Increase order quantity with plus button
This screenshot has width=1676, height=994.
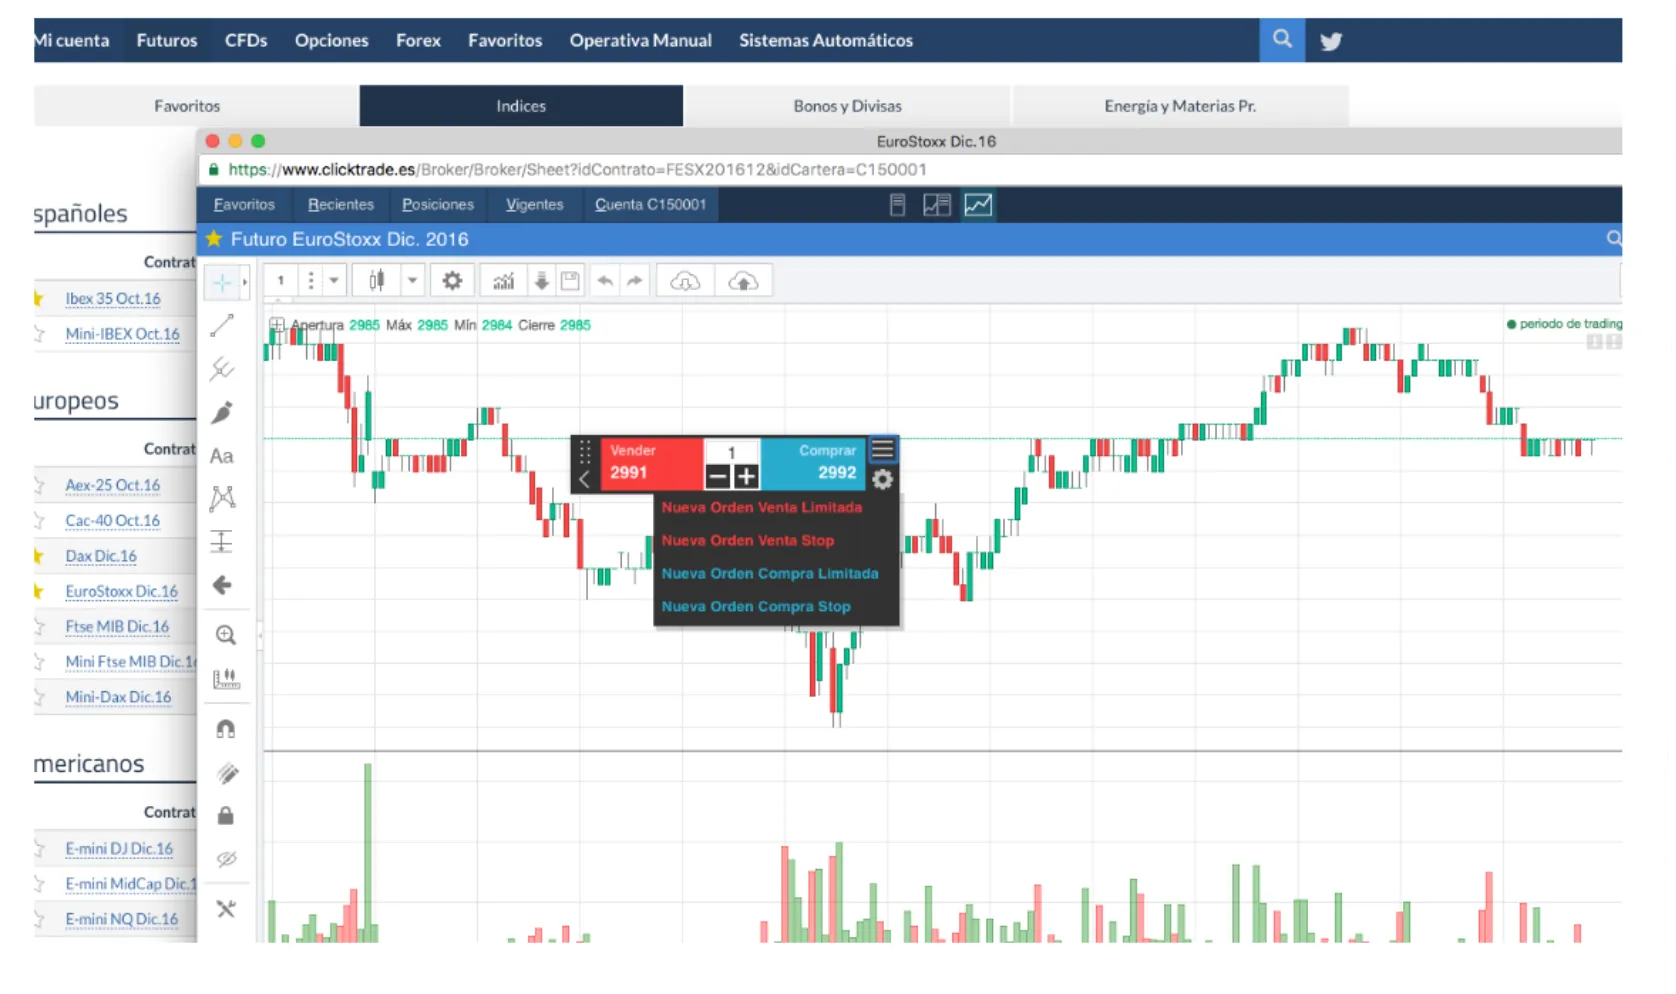746,477
